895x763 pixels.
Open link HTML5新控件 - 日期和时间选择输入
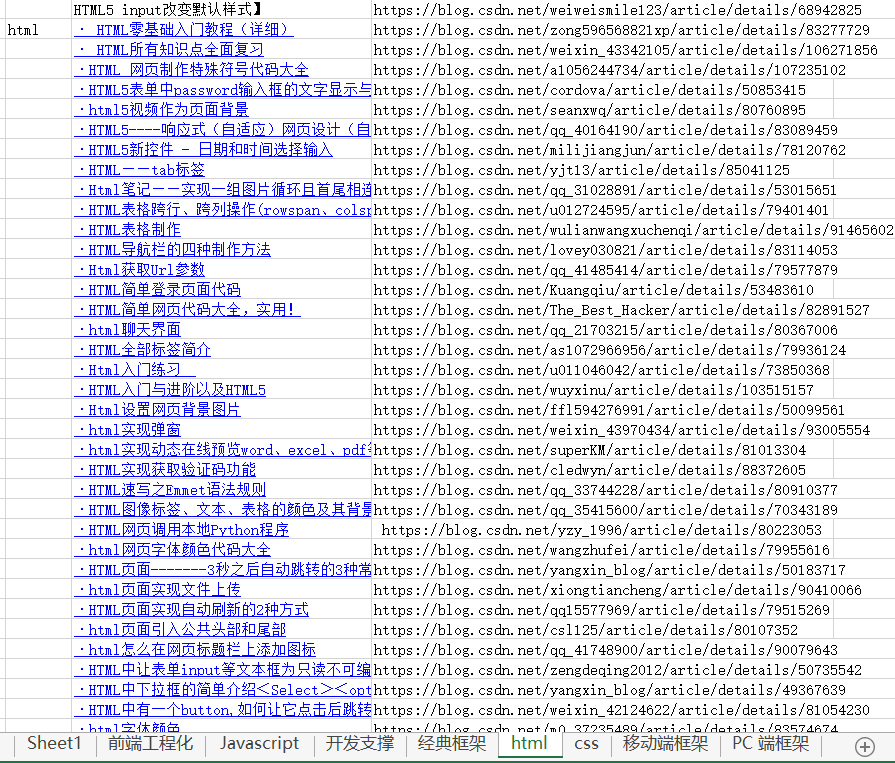click(x=203, y=150)
